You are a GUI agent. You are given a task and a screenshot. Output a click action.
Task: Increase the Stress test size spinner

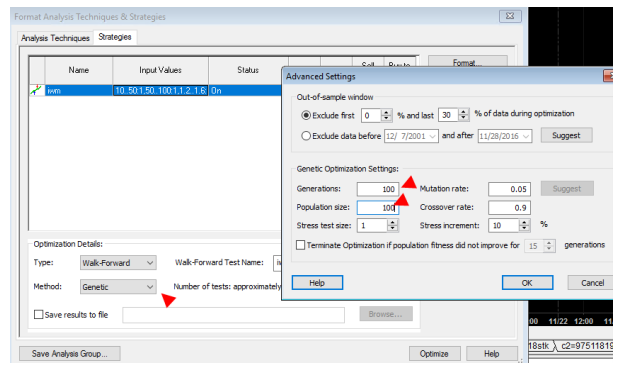(392, 222)
